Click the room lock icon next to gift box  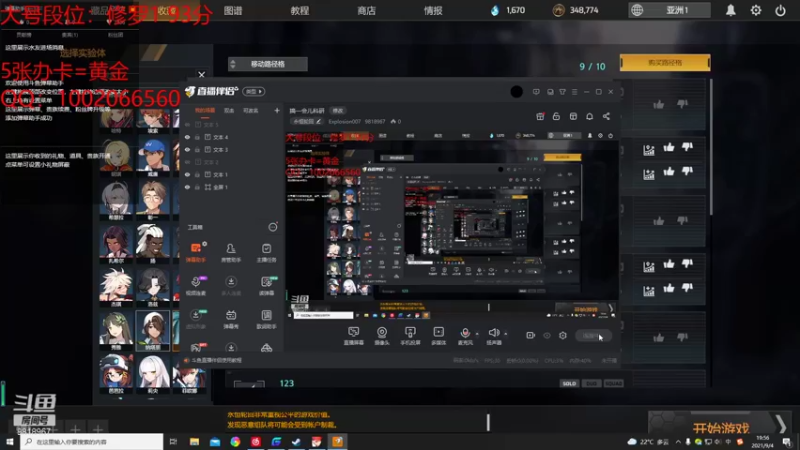coord(556,116)
